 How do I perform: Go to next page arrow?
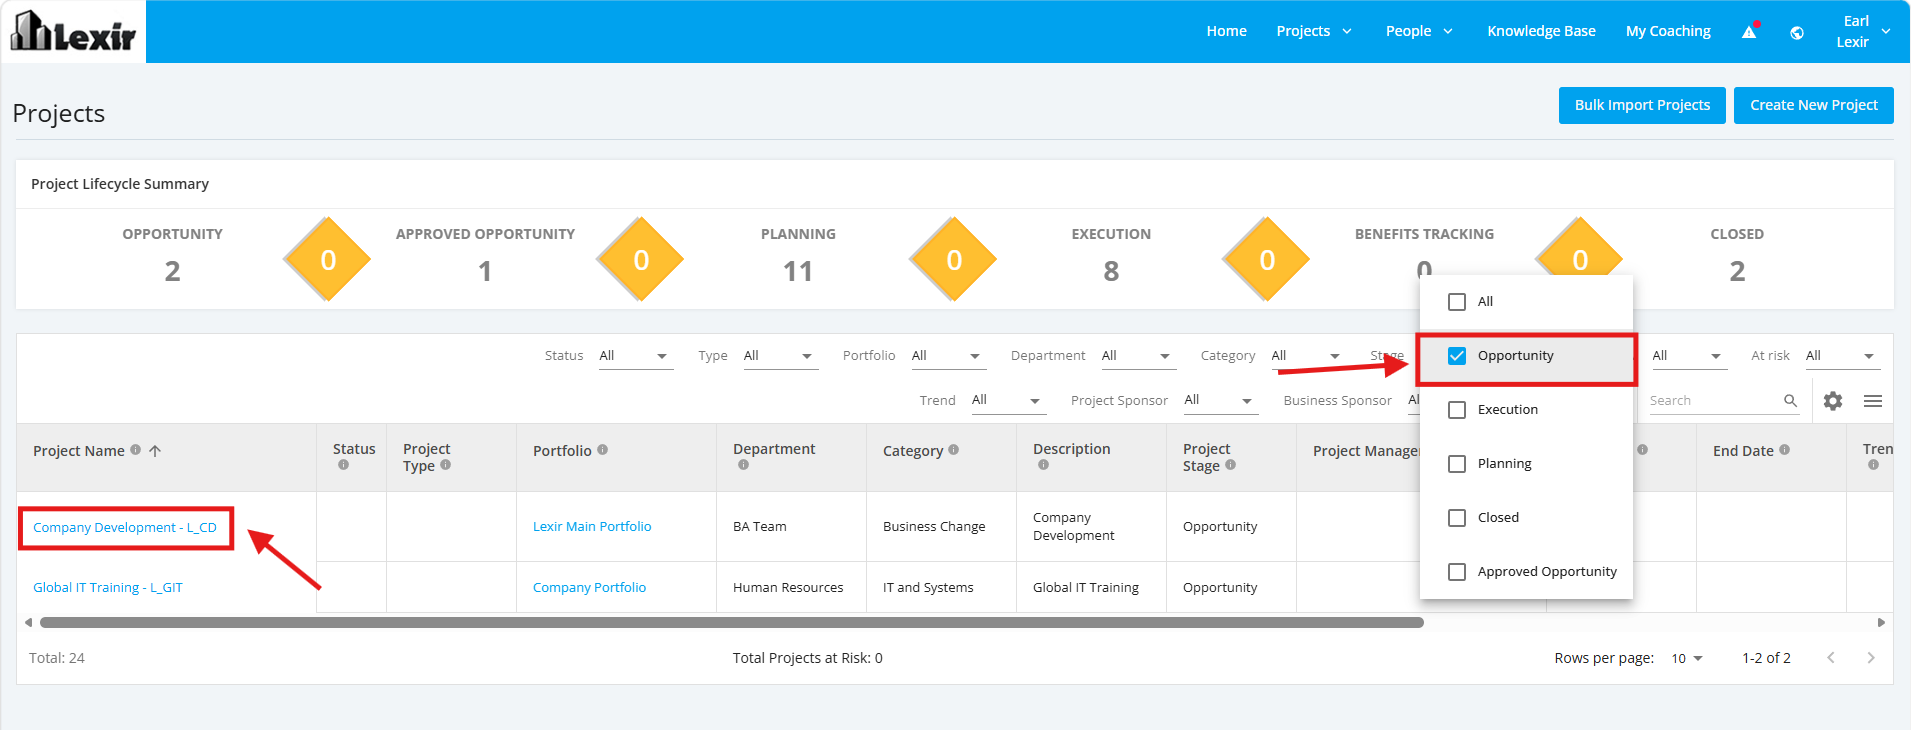click(x=1871, y=658)
